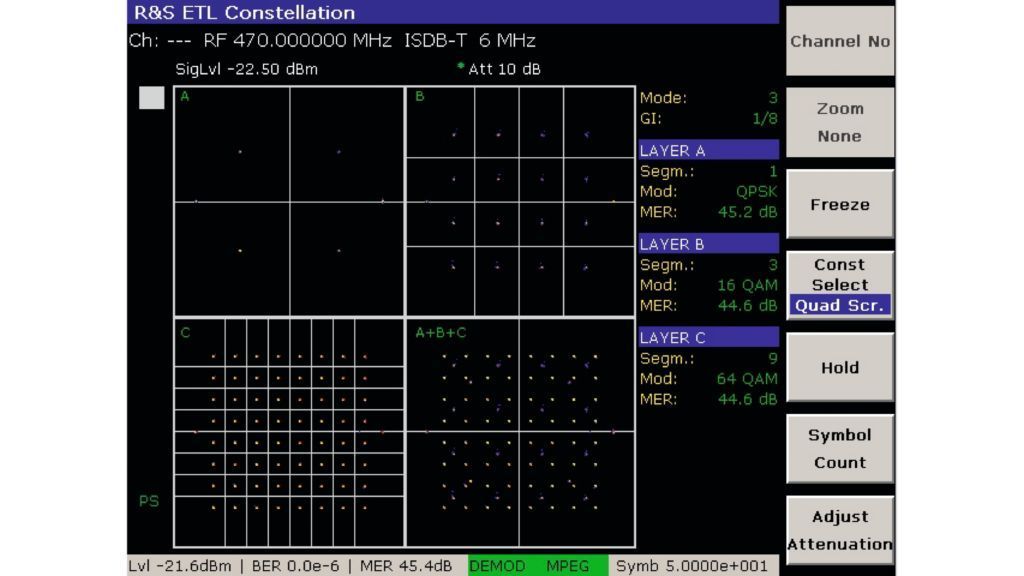Click the Adjust Attenuation softkey
This screenshot has width=1024, height=576.
839,530
